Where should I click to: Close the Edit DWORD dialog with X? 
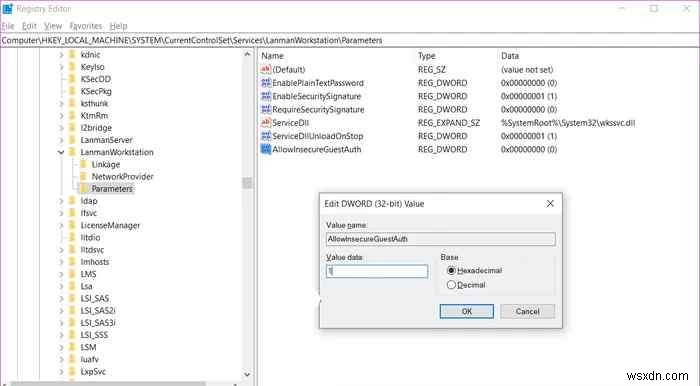[550, 203]
